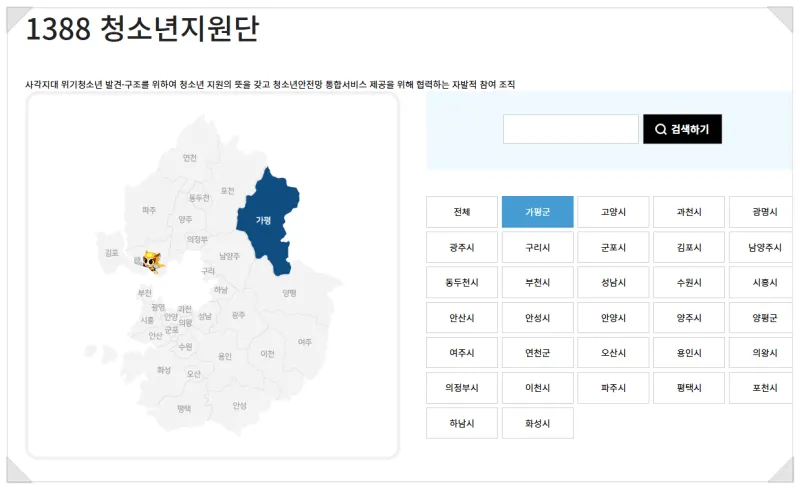Image resolution: width=800 pixels, height=489 pixels.
Task: Choose 고양시 from the city list
Action: pyautogui.click(x=613, y=212)
